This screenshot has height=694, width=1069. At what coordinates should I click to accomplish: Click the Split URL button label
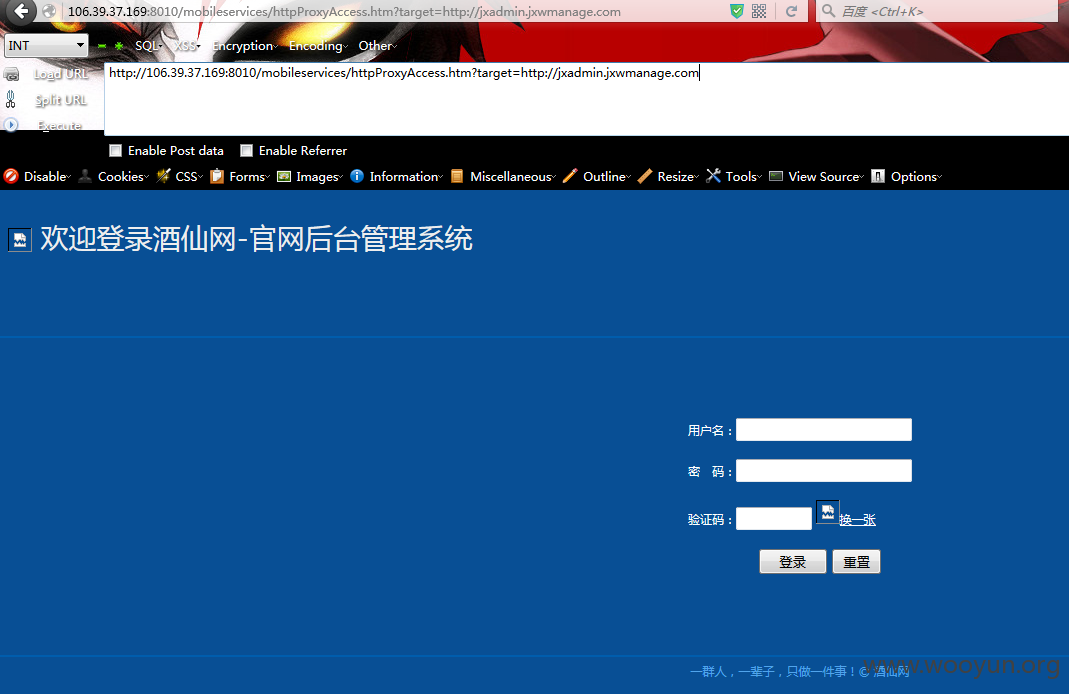(x=61, y=100)
